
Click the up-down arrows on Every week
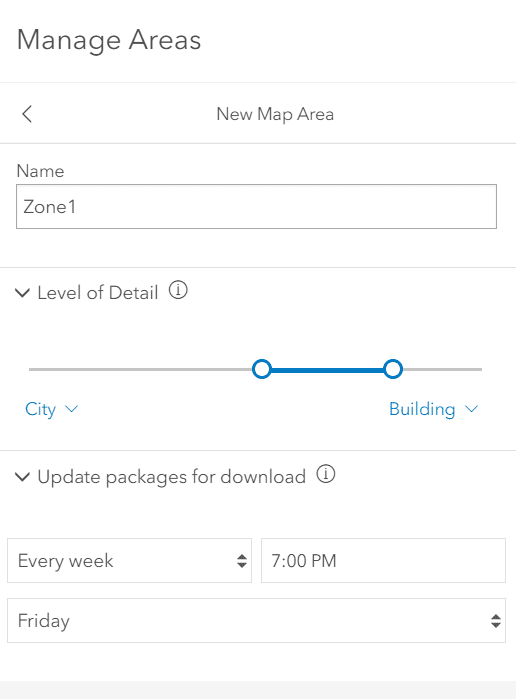click(x=242, y=561)
